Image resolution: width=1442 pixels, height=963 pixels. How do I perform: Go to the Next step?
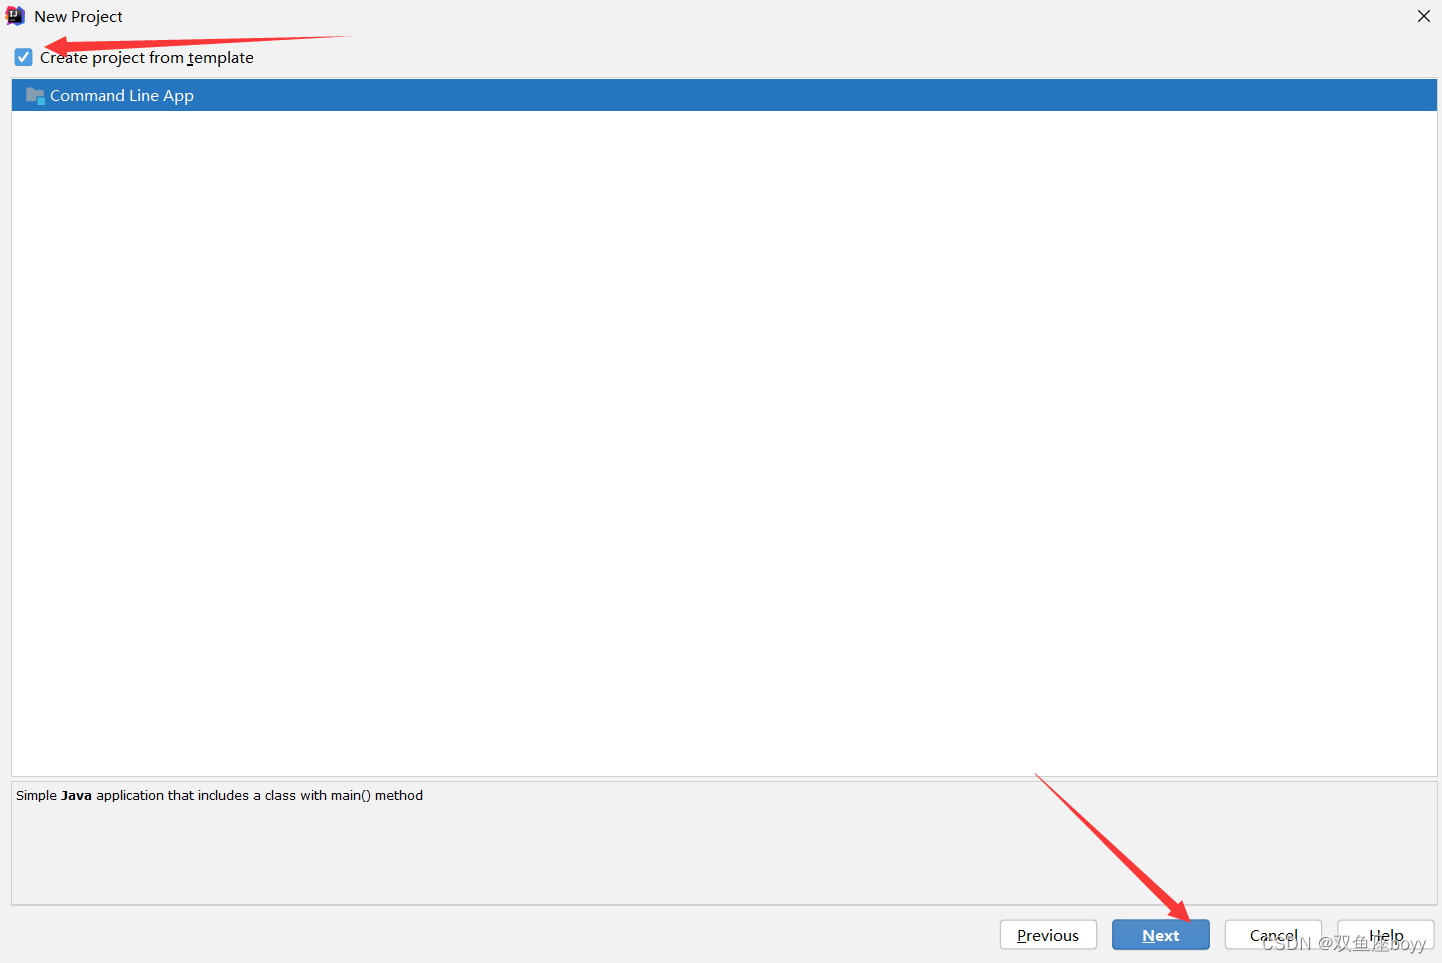pyautogui.click(x=1160, y=935)
